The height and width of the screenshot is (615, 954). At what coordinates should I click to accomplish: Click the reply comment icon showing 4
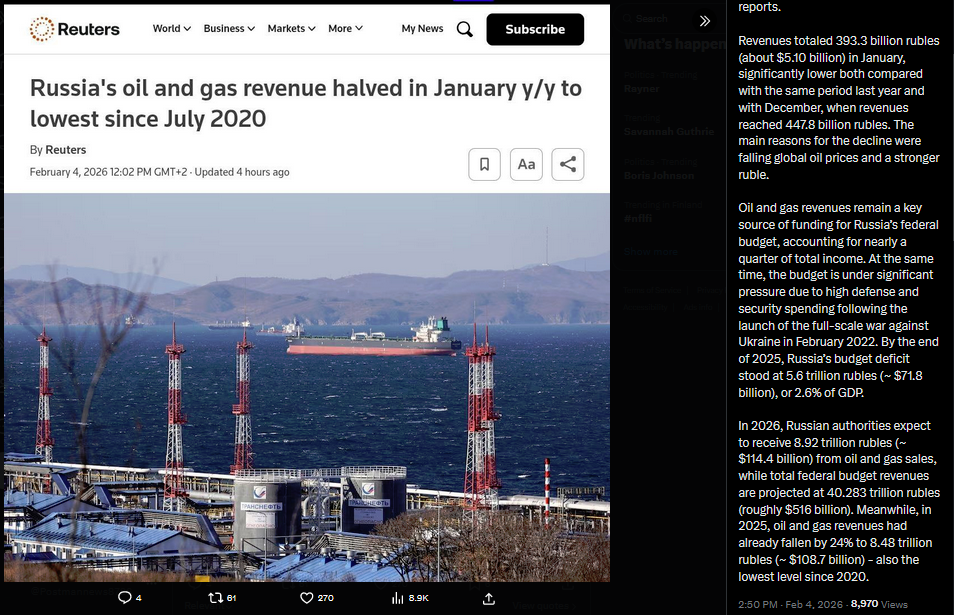(129, 598)
